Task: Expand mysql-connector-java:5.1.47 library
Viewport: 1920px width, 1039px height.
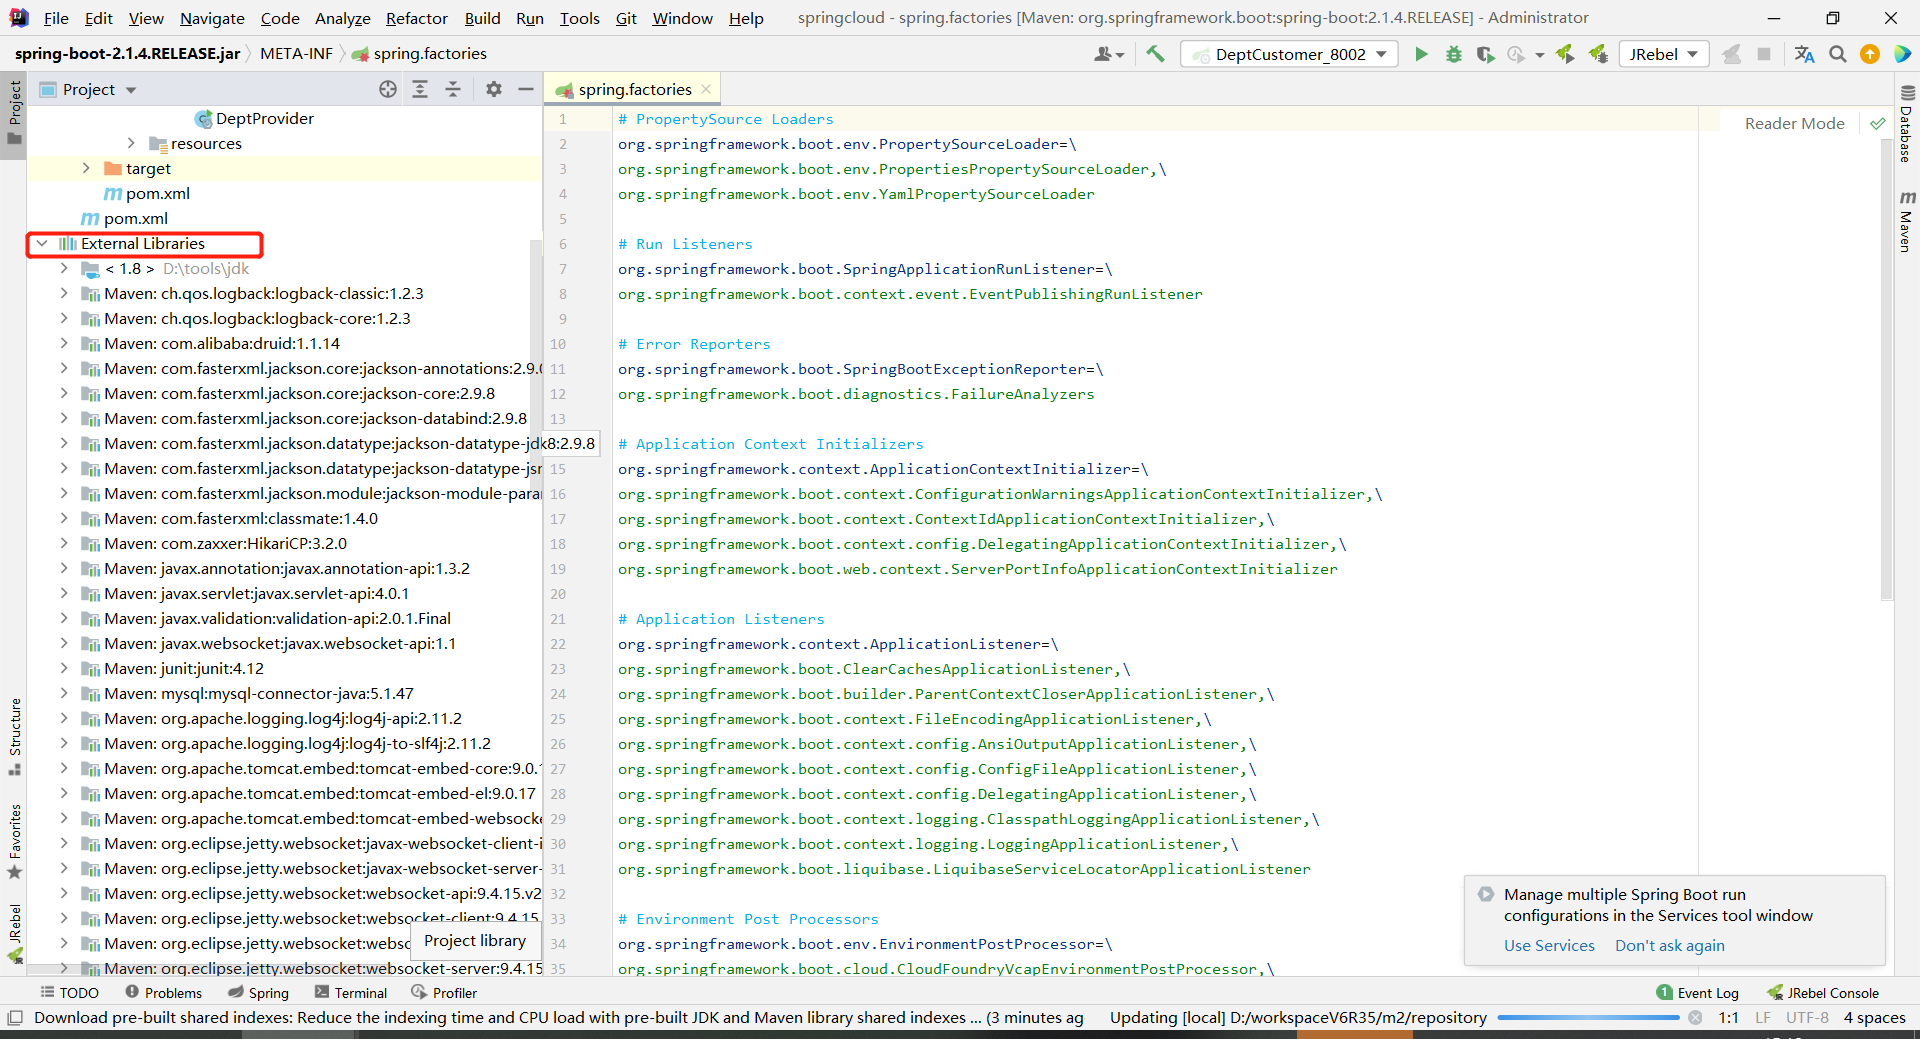Action: (x=64, y=693)
